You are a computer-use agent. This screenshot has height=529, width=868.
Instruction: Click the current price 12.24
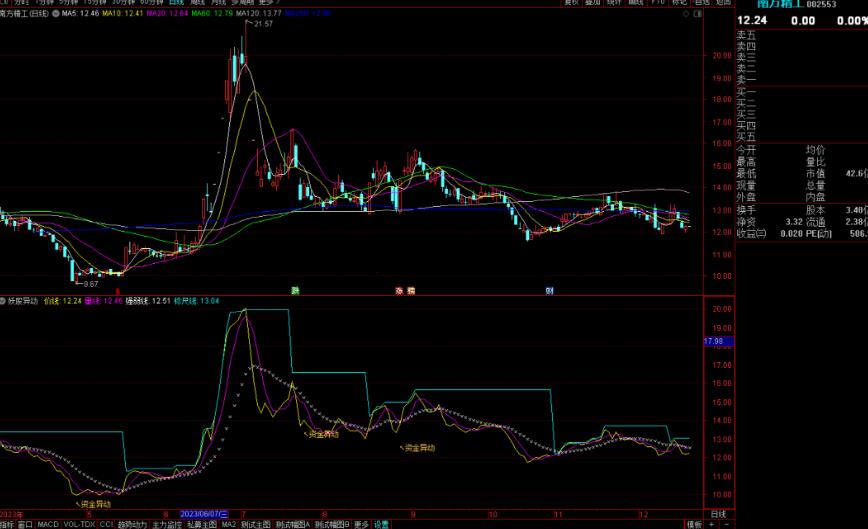pyautogui.click(x=752, y=20)
